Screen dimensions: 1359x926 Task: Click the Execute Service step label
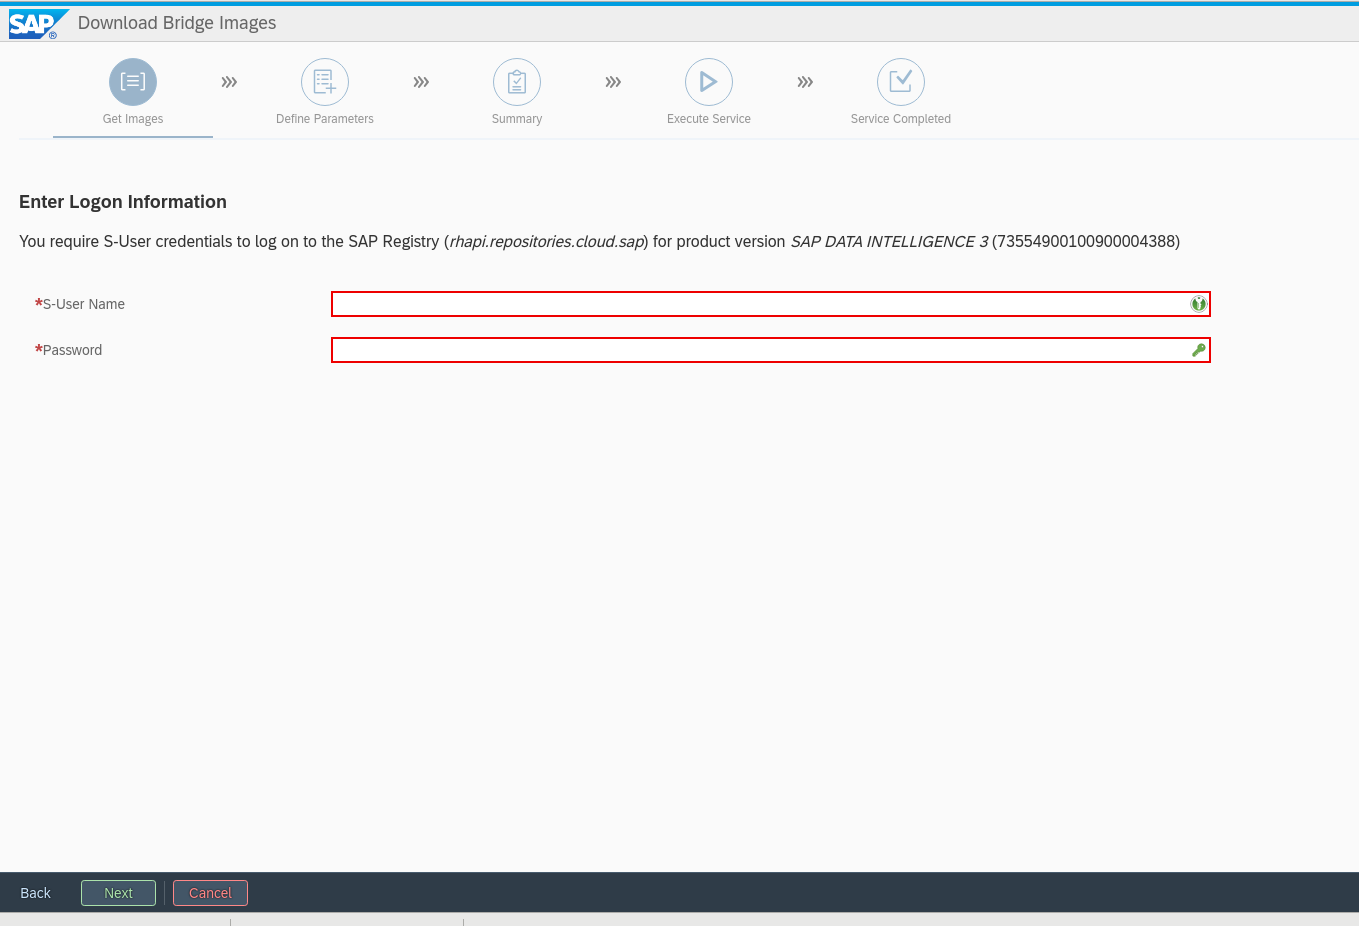coord(709,119)
